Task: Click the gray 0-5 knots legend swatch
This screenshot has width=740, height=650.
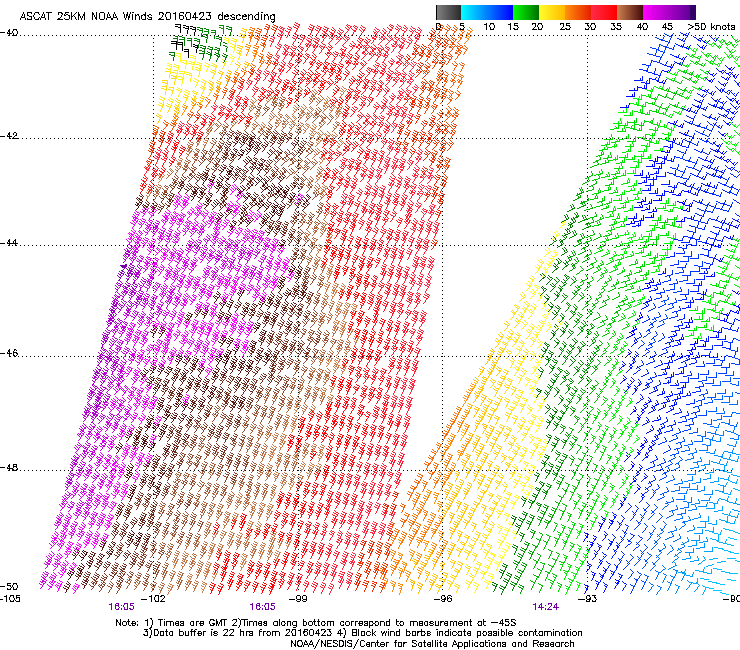Action: (448, 12)
